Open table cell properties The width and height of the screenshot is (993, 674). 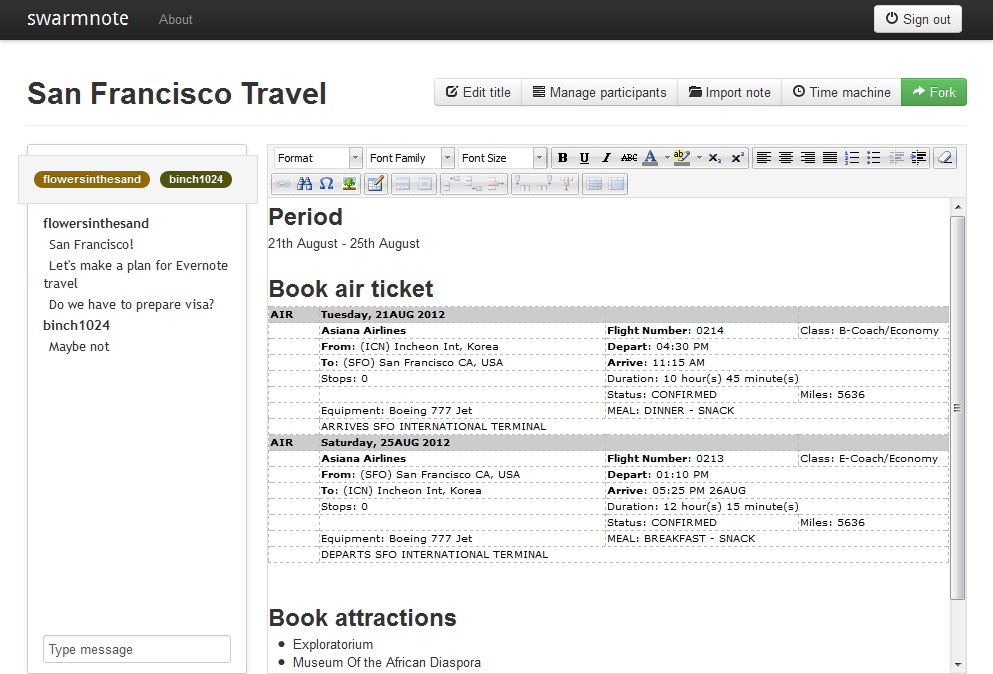(425, 184)
